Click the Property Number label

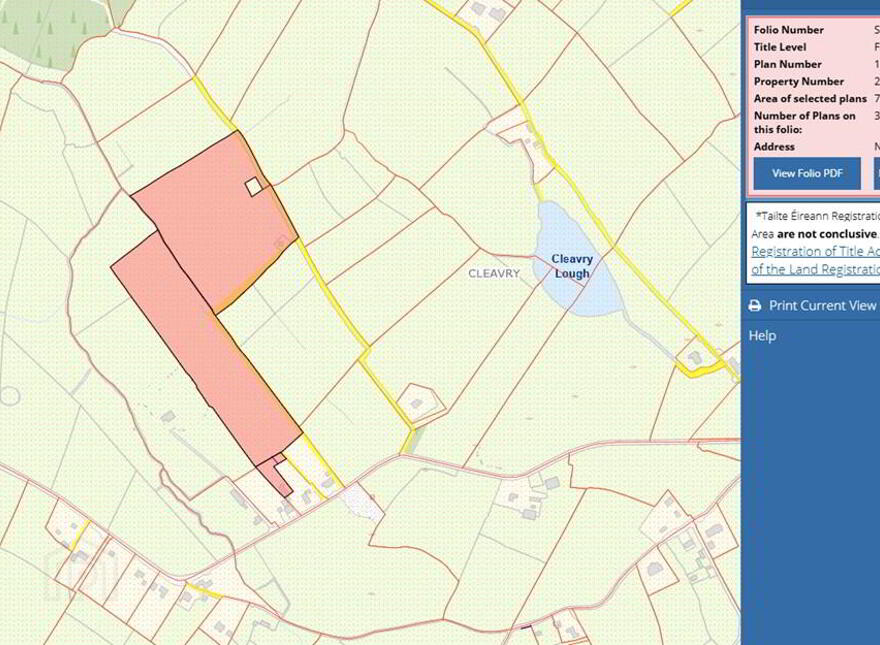coord(799,81)
